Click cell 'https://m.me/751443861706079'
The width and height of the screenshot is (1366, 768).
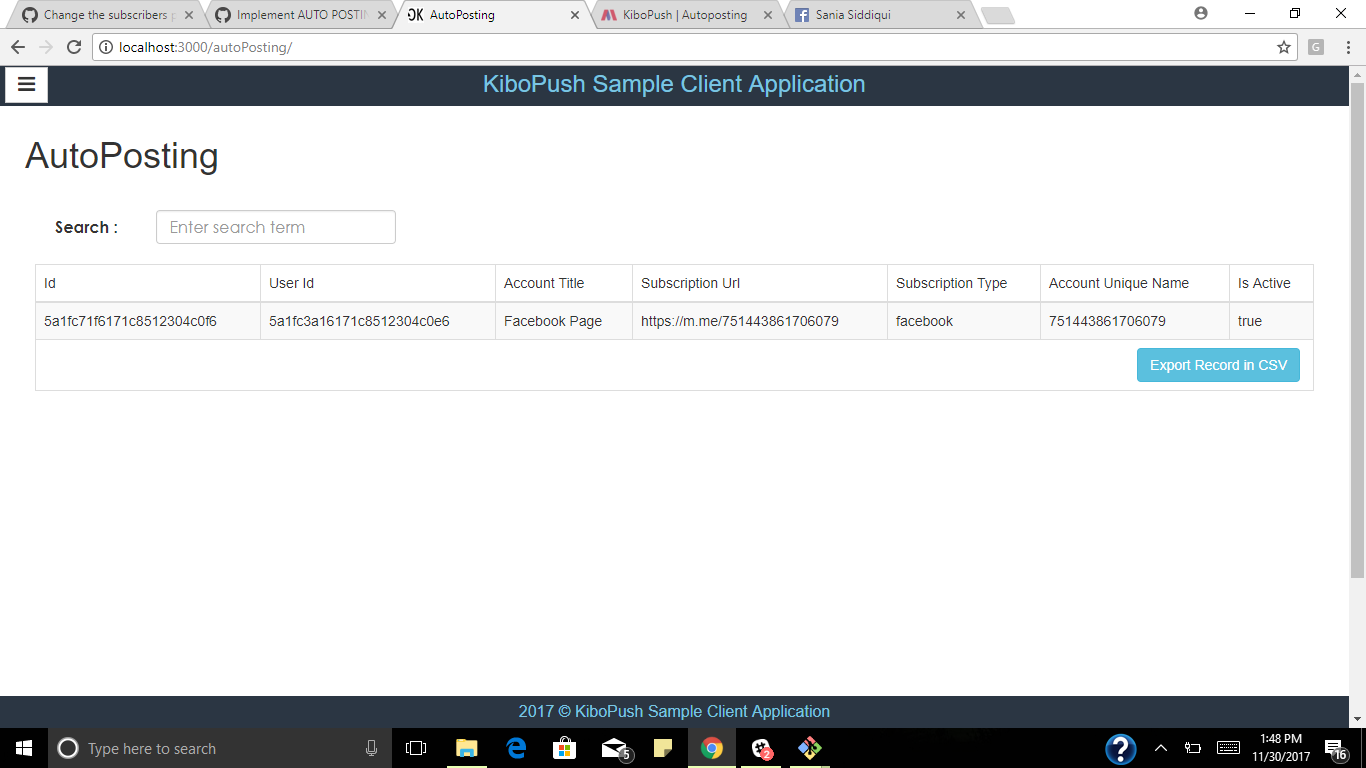click(760, 321)
